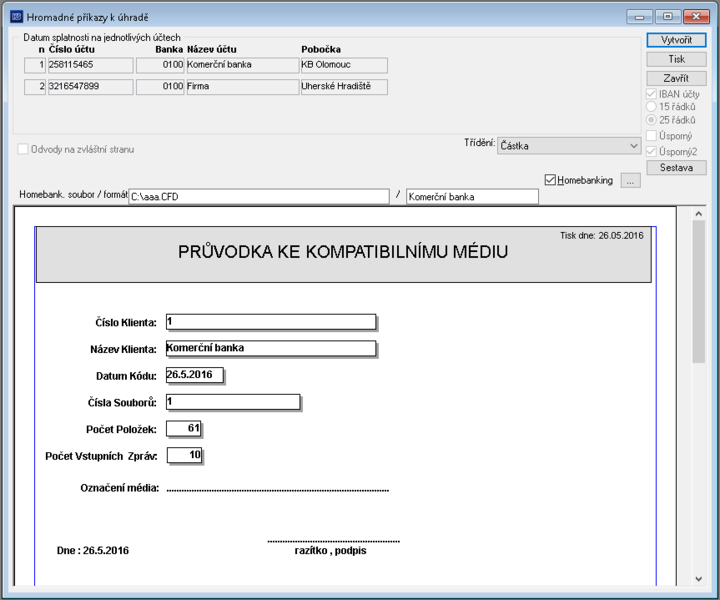
Task: Click the application icon in title bar
Action: (x=17, y=17)
